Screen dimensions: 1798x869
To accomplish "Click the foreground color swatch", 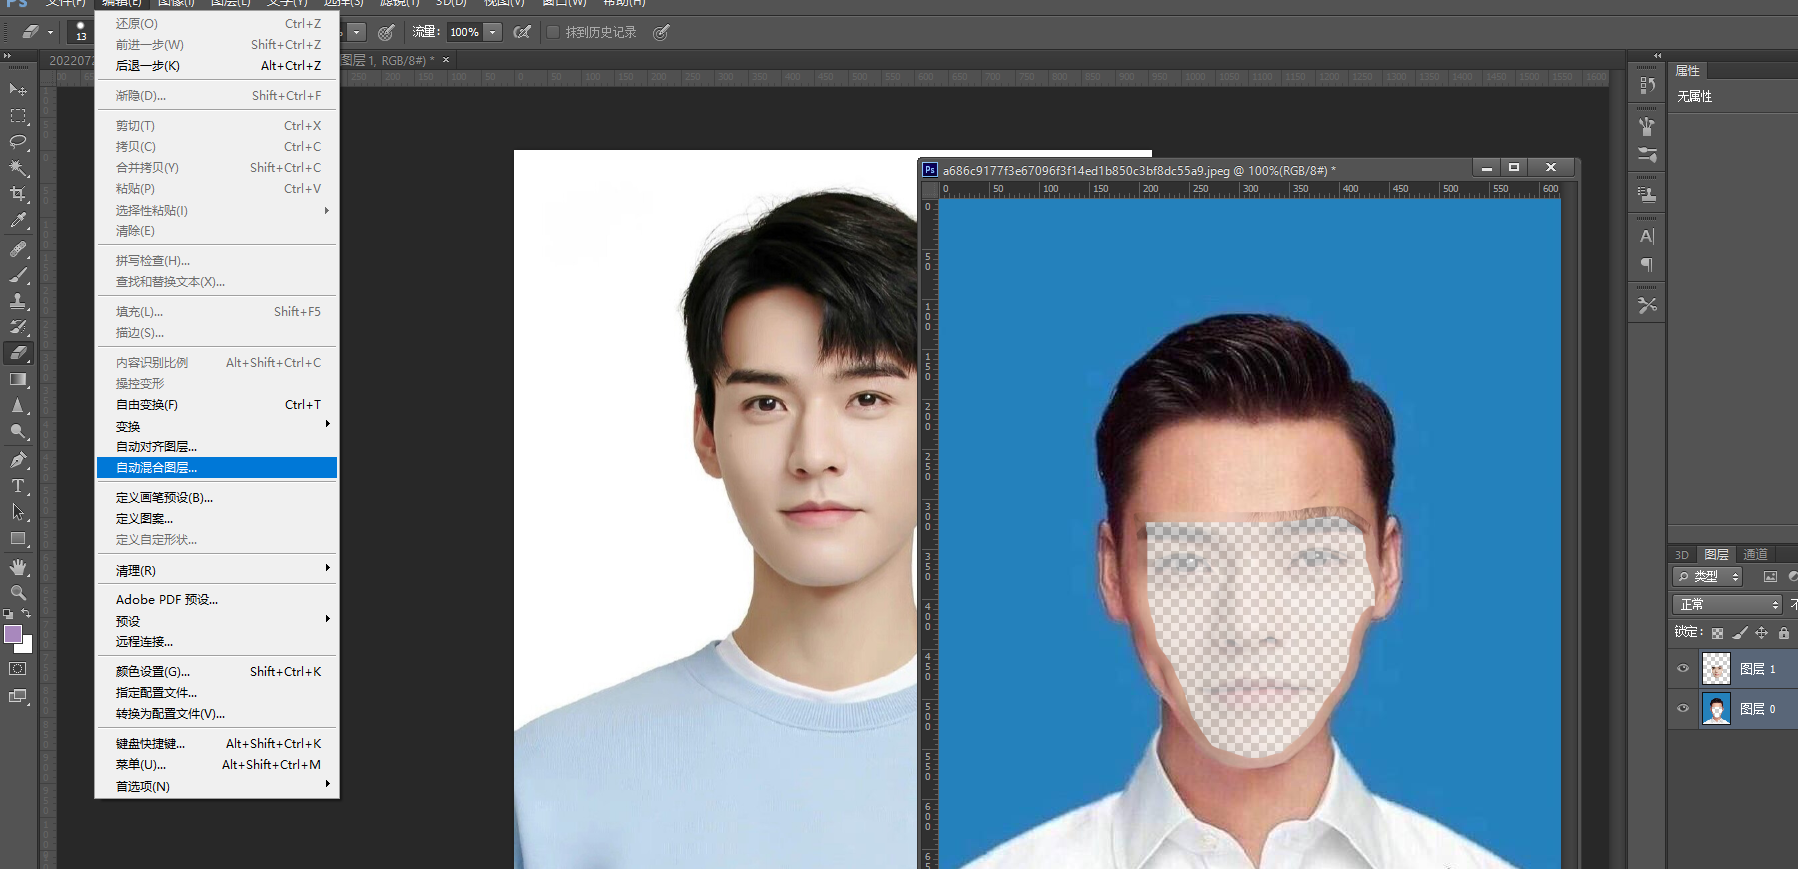I will click(x=13, y=634).
